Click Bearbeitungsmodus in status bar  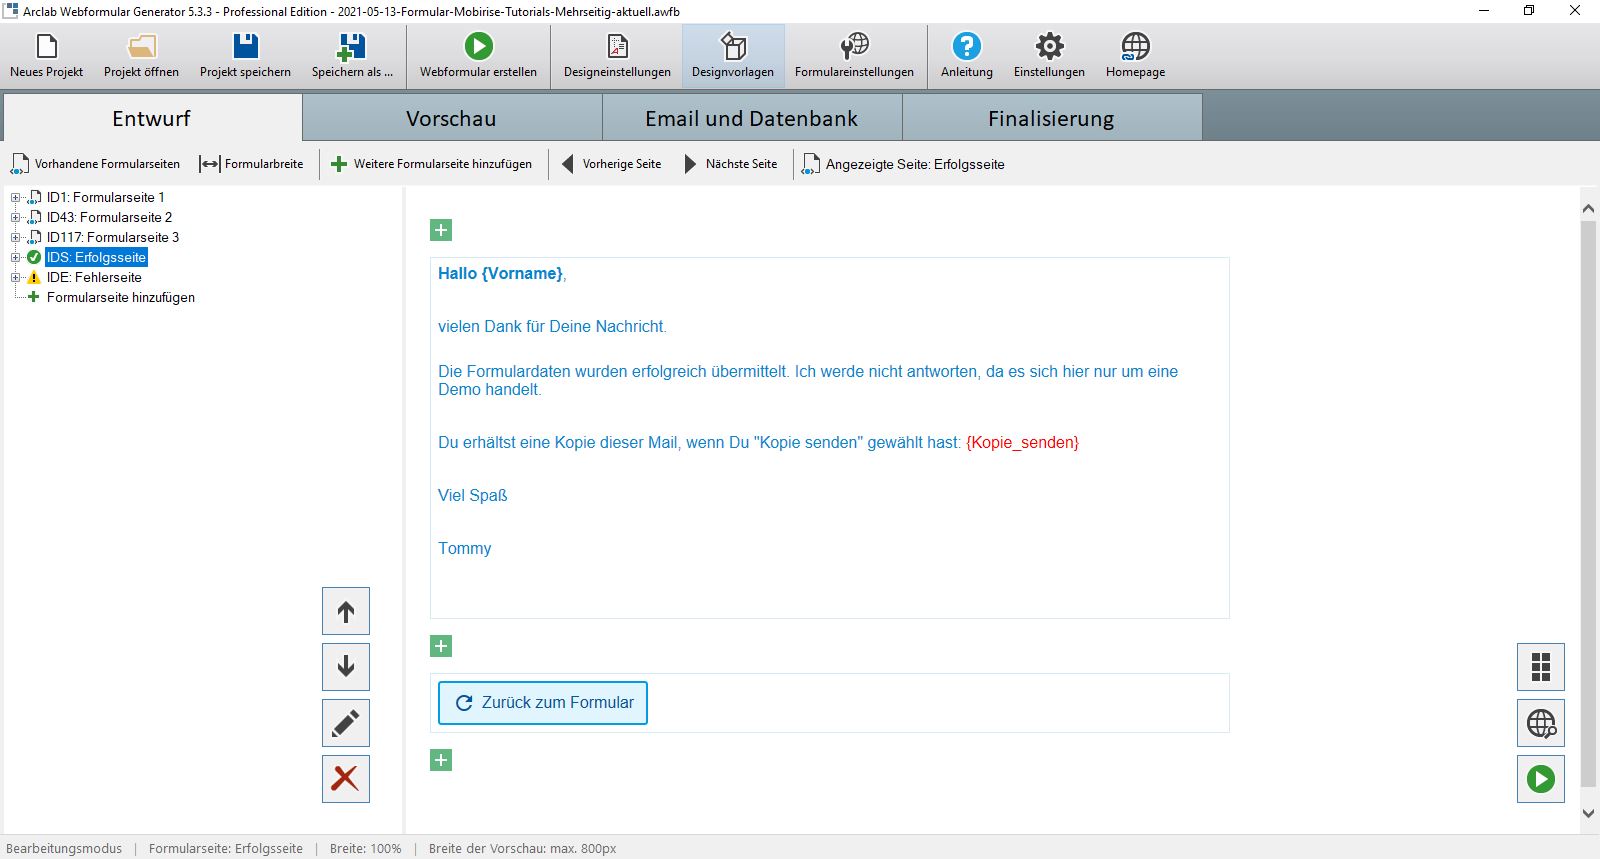(x=64, y=848)
